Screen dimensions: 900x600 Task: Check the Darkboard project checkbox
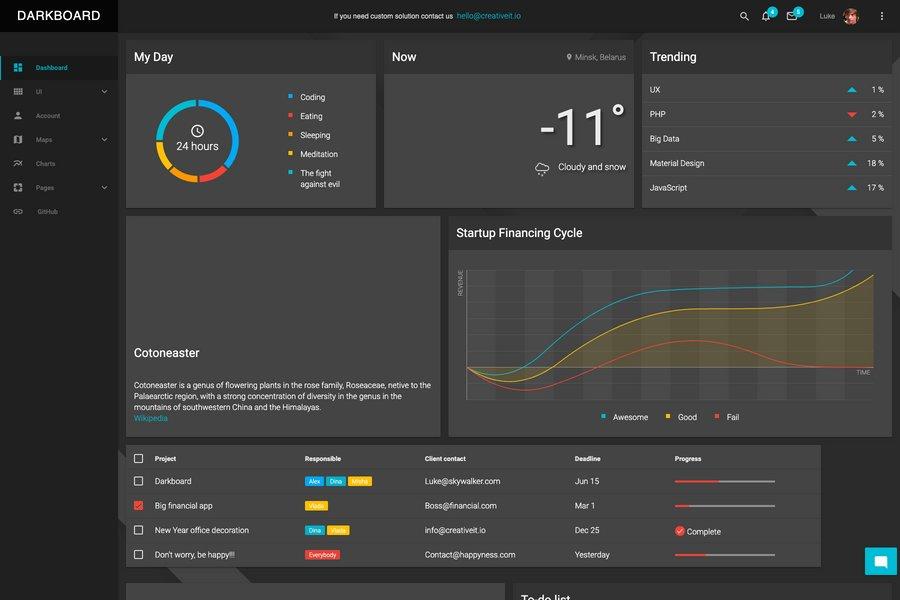pos(139,481)
